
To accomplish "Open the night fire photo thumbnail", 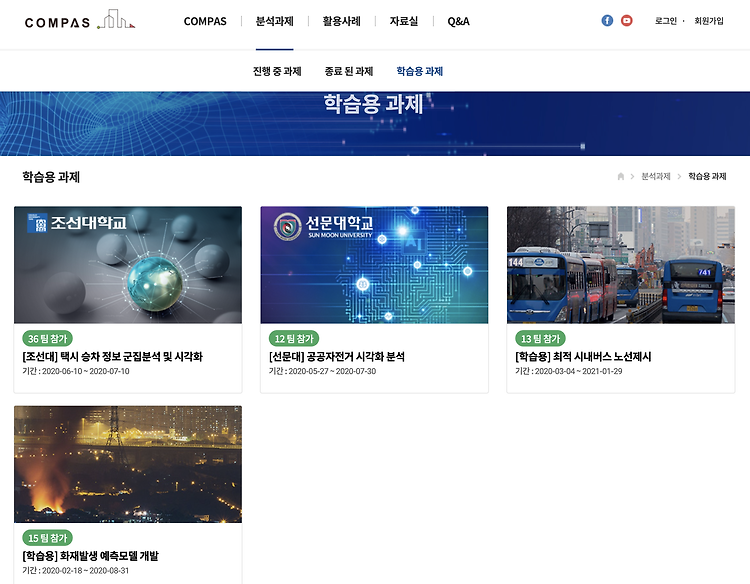I will [128, 464].
